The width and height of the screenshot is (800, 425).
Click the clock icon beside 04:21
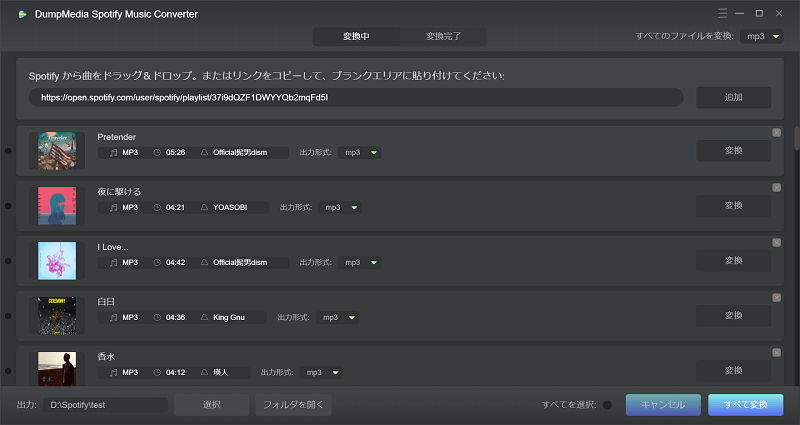157,208
